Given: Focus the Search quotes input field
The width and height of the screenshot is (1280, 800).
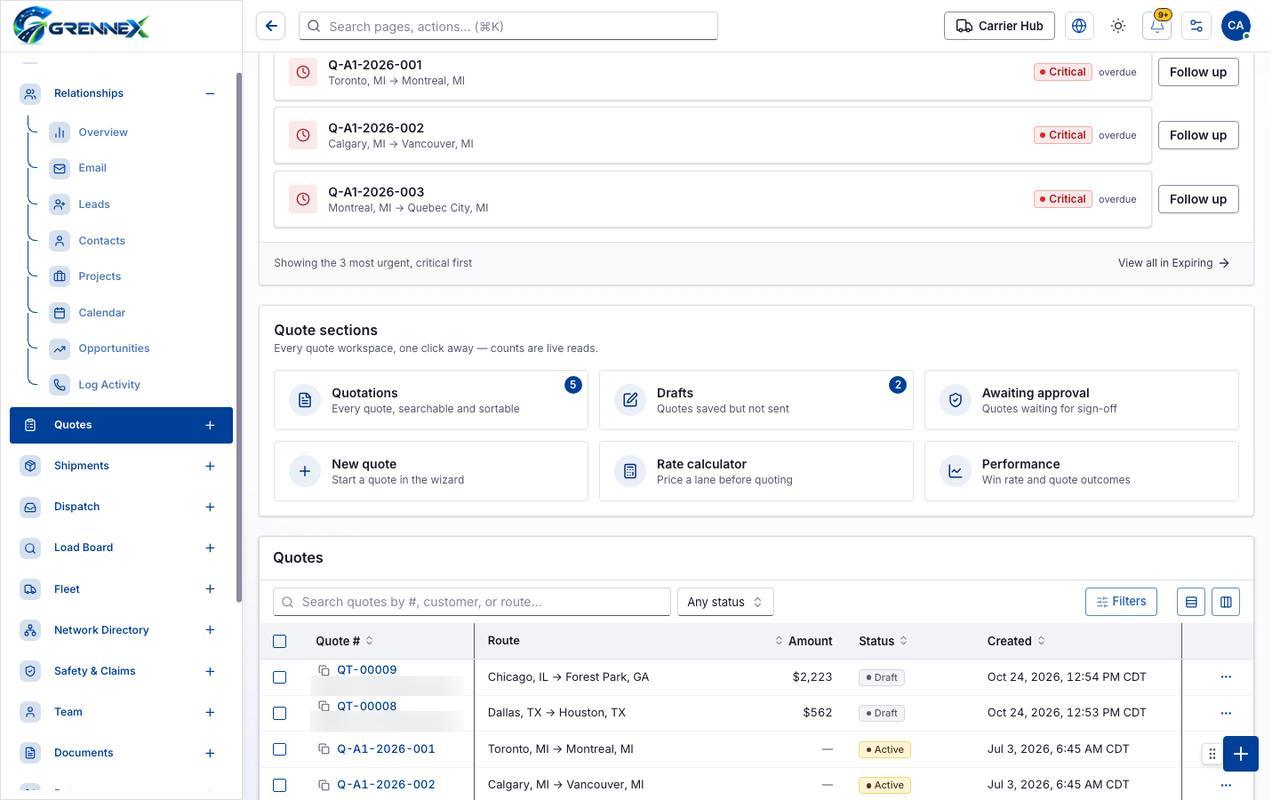Looking at the screenshot, I should coord(472,602).
